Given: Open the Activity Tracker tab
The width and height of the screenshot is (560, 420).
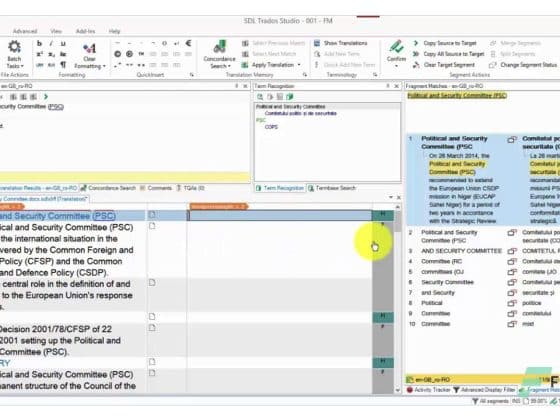Looking at the screenshot, I should coord(429,390).
